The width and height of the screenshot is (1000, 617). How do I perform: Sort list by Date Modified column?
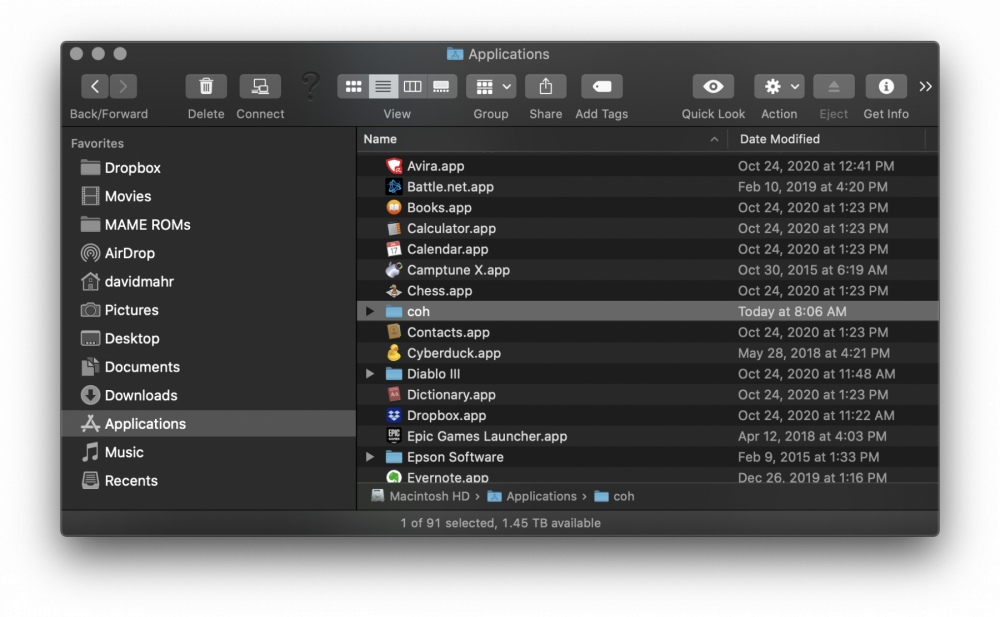point(780,139)
